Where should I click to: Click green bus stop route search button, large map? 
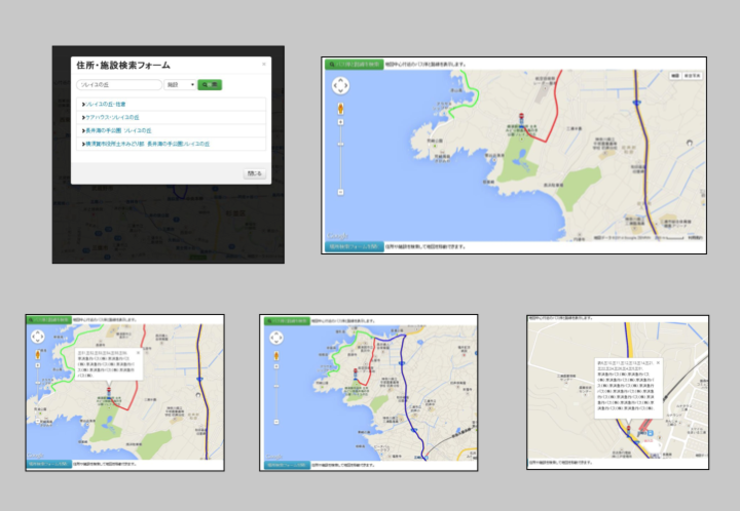(352, 63)
